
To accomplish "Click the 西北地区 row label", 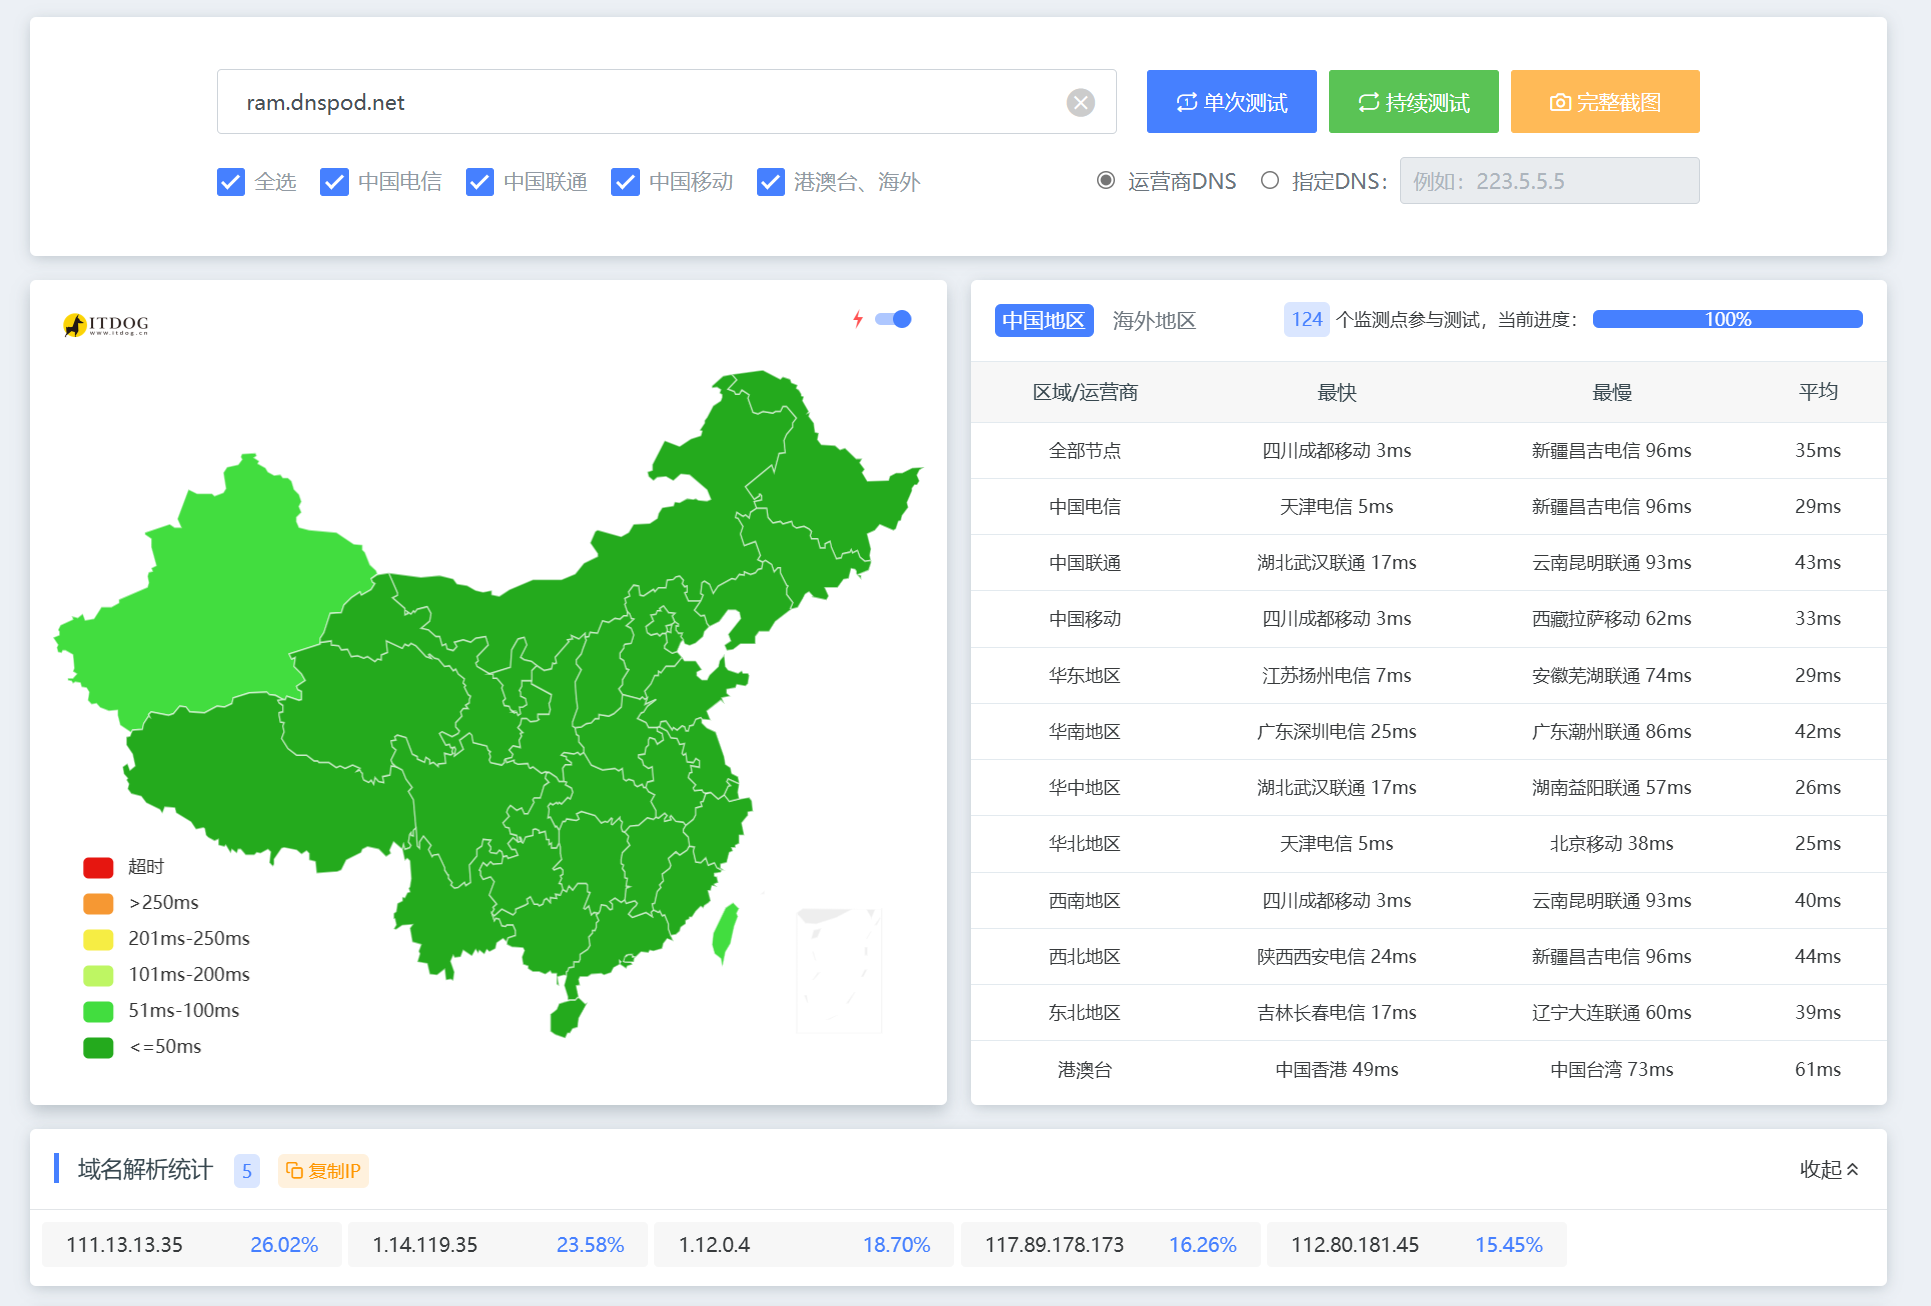I will [x=1085, y=956].
